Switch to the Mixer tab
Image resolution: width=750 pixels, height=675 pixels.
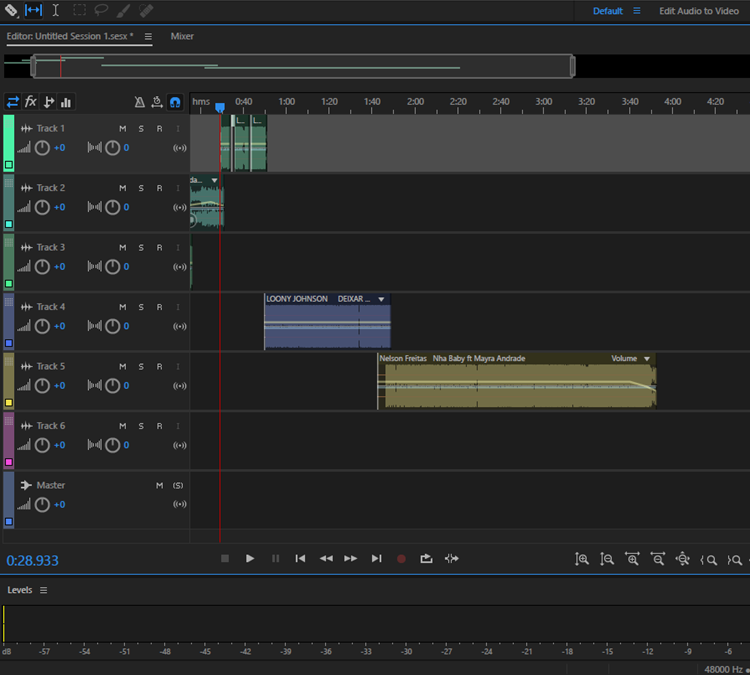click(x=182, y=36)
